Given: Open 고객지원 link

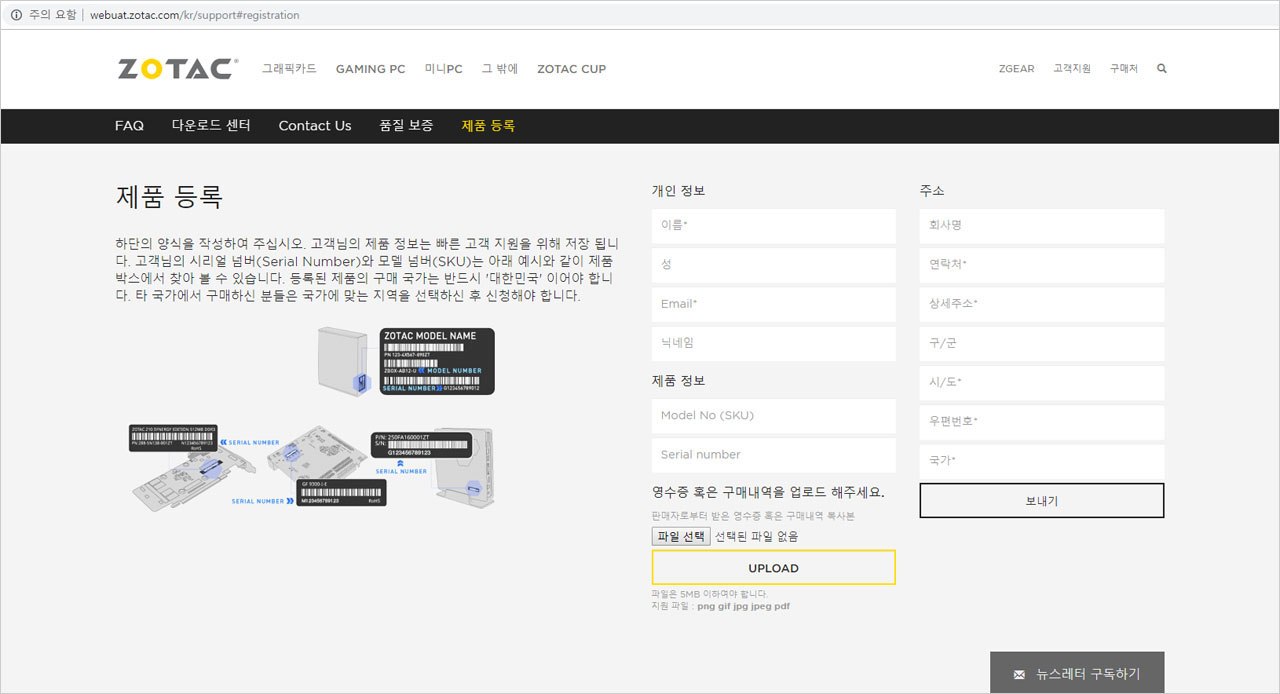Looking at the screenshot, I should point(1072,69).
